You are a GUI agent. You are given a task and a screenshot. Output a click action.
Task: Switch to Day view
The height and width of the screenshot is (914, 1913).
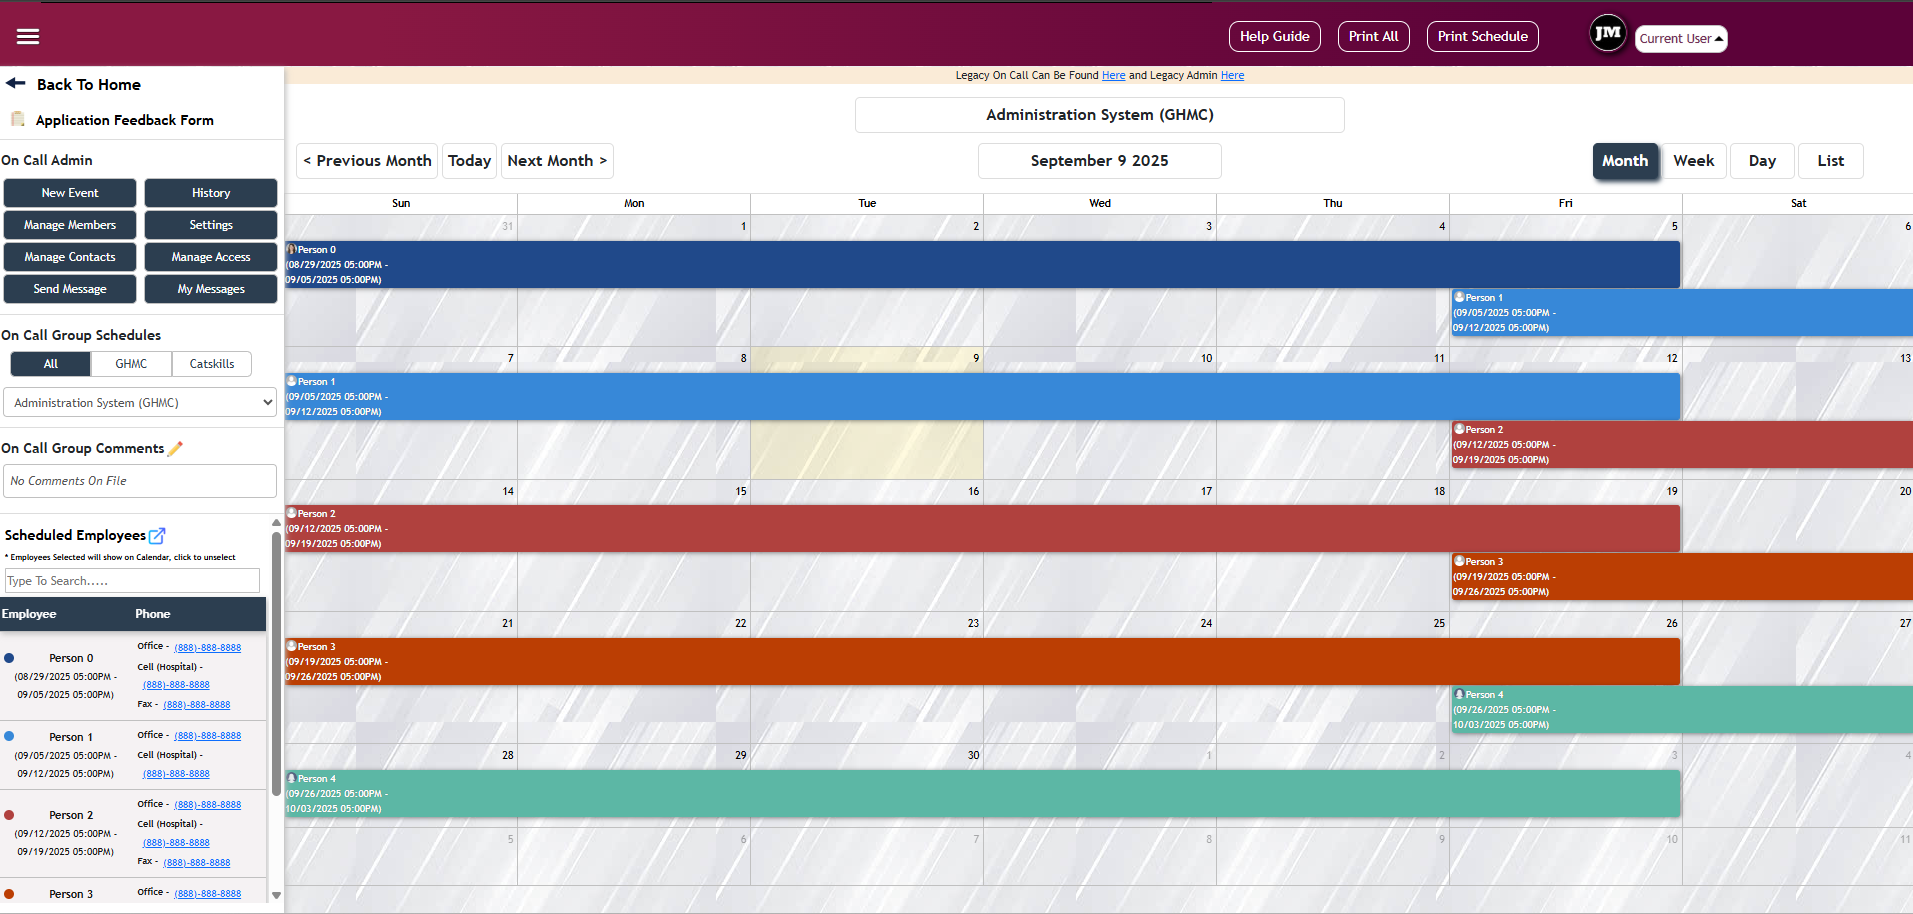[1762, 161]
